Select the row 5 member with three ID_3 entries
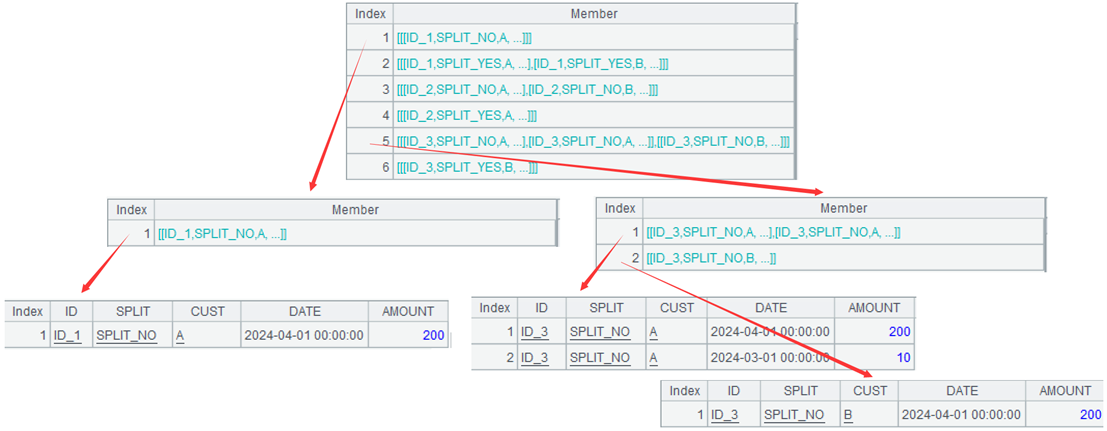Image resolution: width=1107 pixels, height=431 pixels. pos(593,142)
